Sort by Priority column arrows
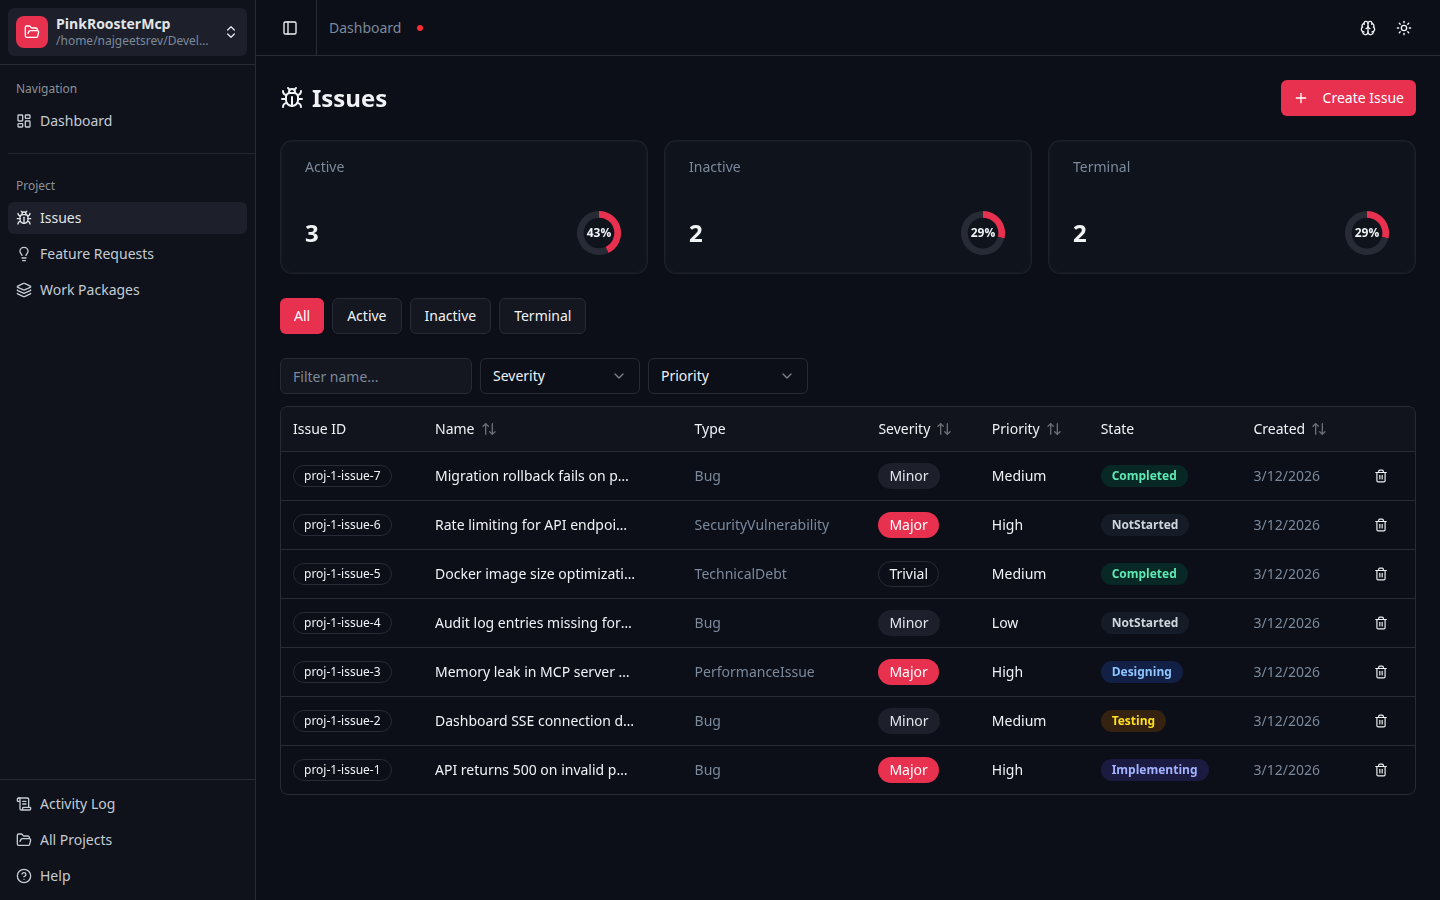This screenshot has width=1440, height=900. 1054,429
